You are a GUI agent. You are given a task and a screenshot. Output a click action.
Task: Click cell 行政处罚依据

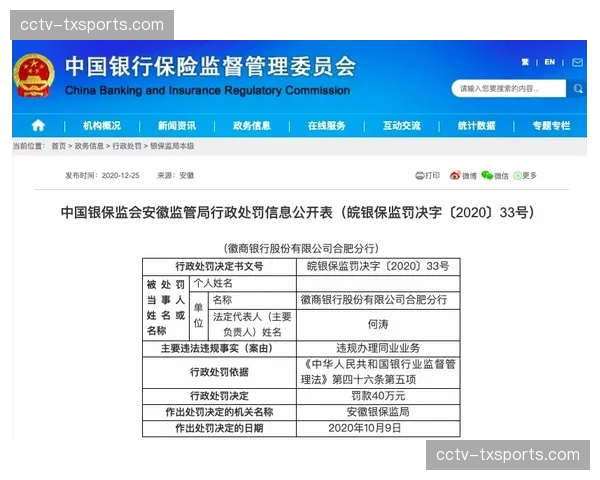(x=219, y=372)
